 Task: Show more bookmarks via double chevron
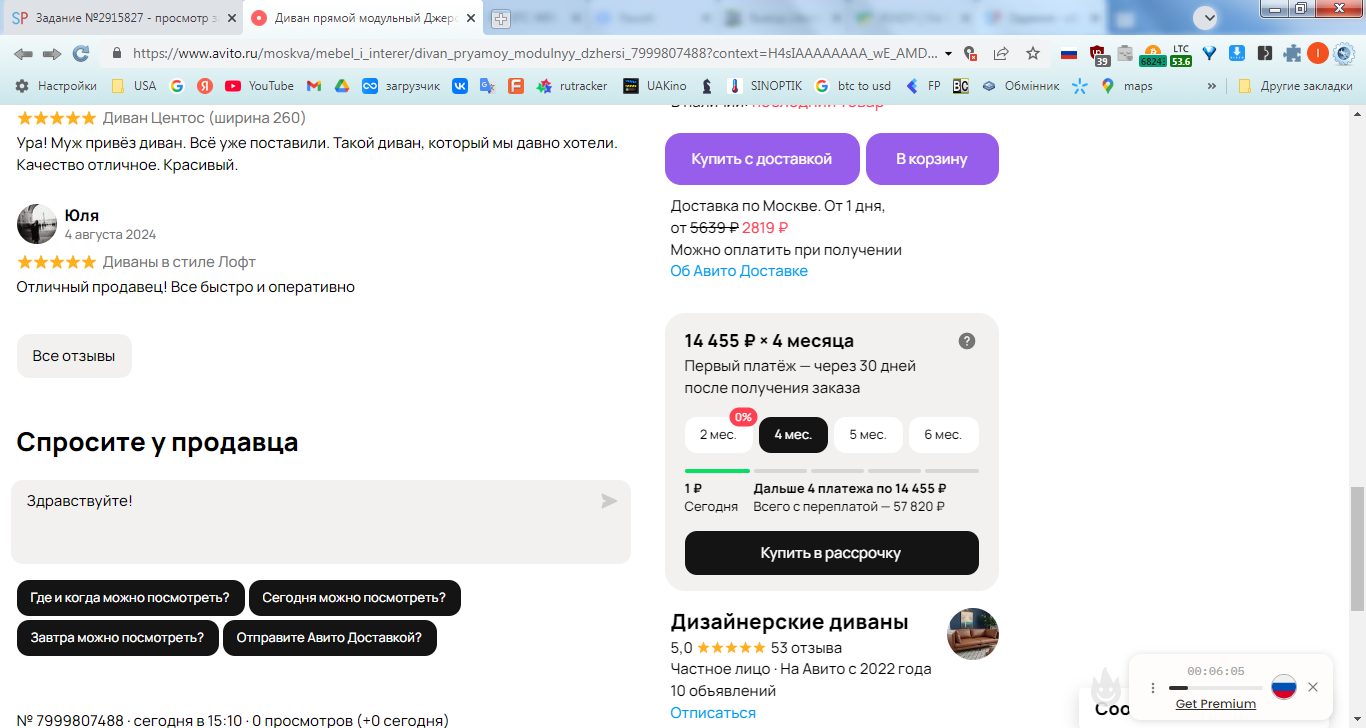point(1212,86)
